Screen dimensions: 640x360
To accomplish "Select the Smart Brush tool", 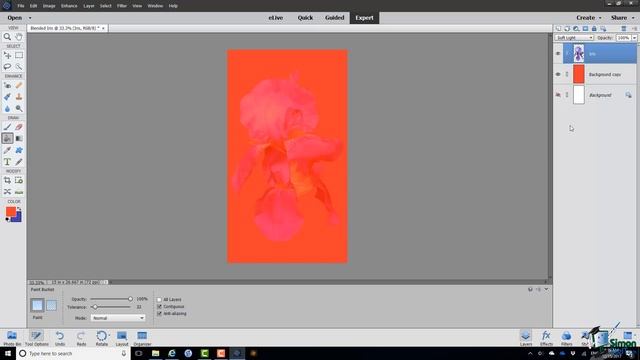I will pyautogui.click(x=7, y=97).
